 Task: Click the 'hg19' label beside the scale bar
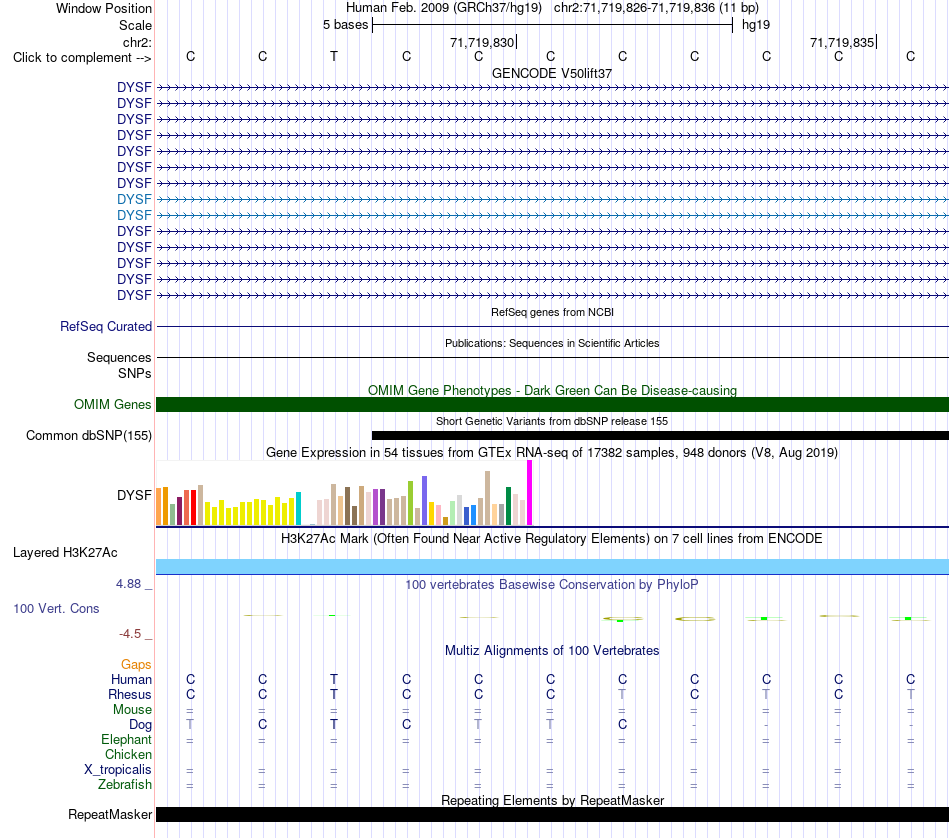coord(756,25)
